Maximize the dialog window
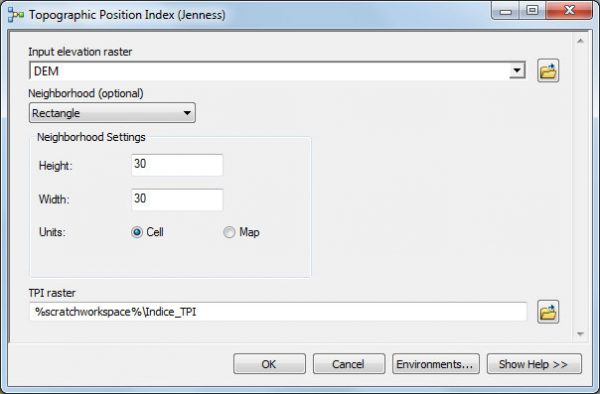This screenshot has width=600, height=394. pyautogui.click(x=532, y=11)
